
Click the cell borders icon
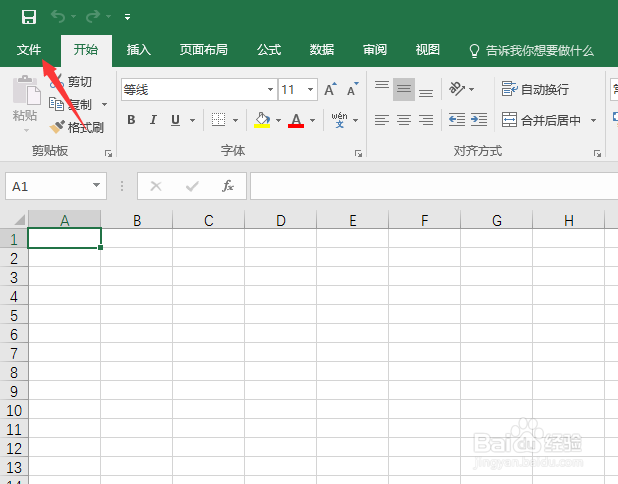(218, 120)
